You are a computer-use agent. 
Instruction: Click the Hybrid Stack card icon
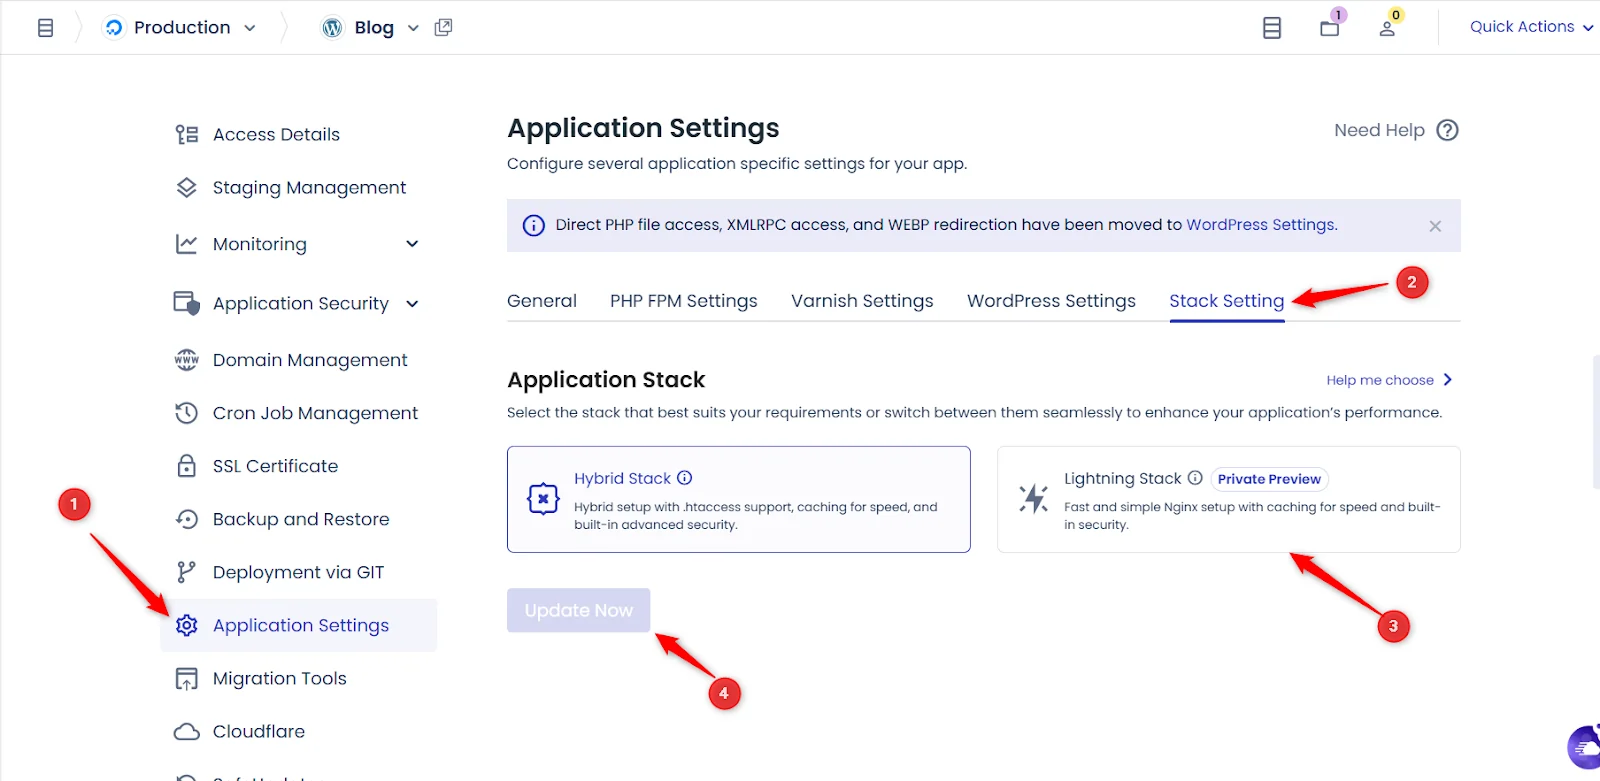coord(543,498)
